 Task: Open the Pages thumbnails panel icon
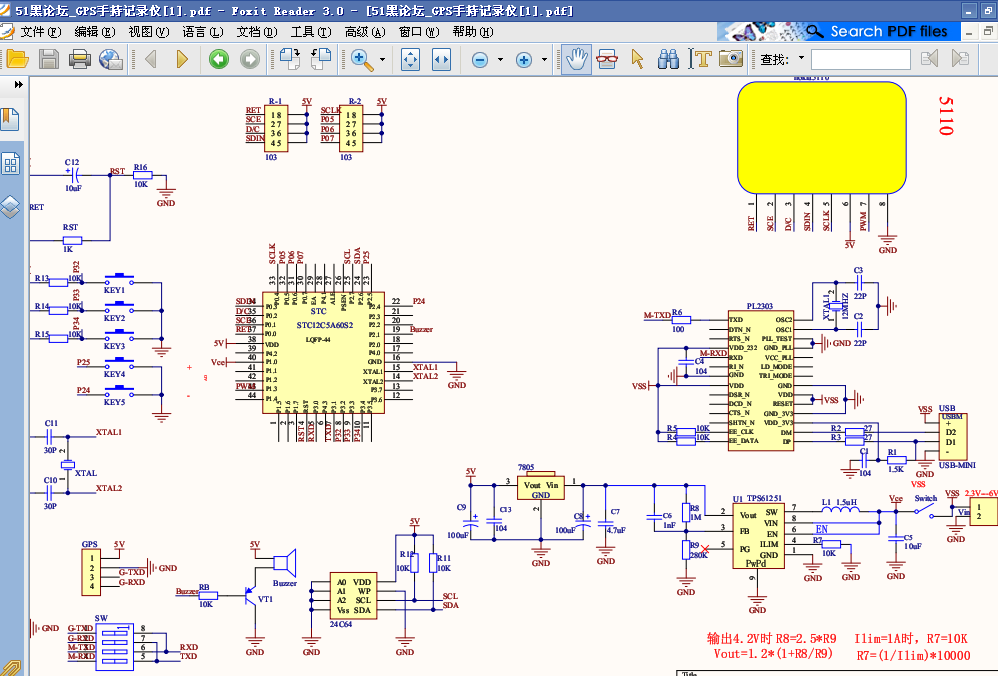[x=10, y=164]
